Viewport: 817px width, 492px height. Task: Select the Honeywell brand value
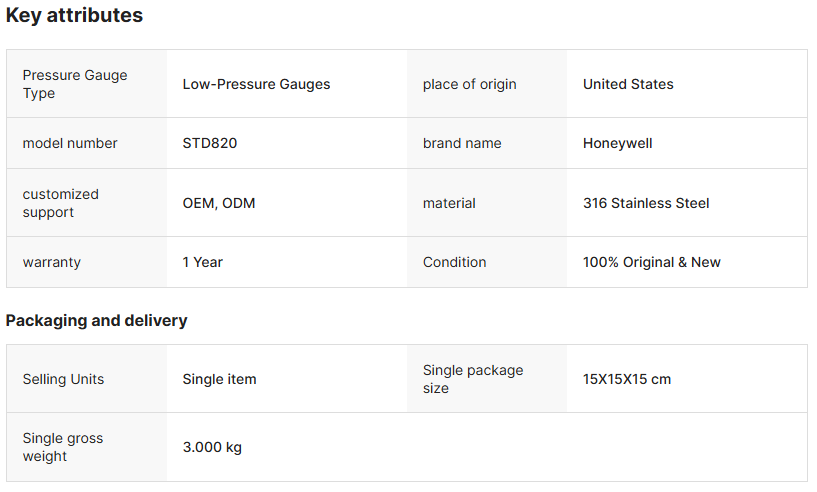coord(617,143)
